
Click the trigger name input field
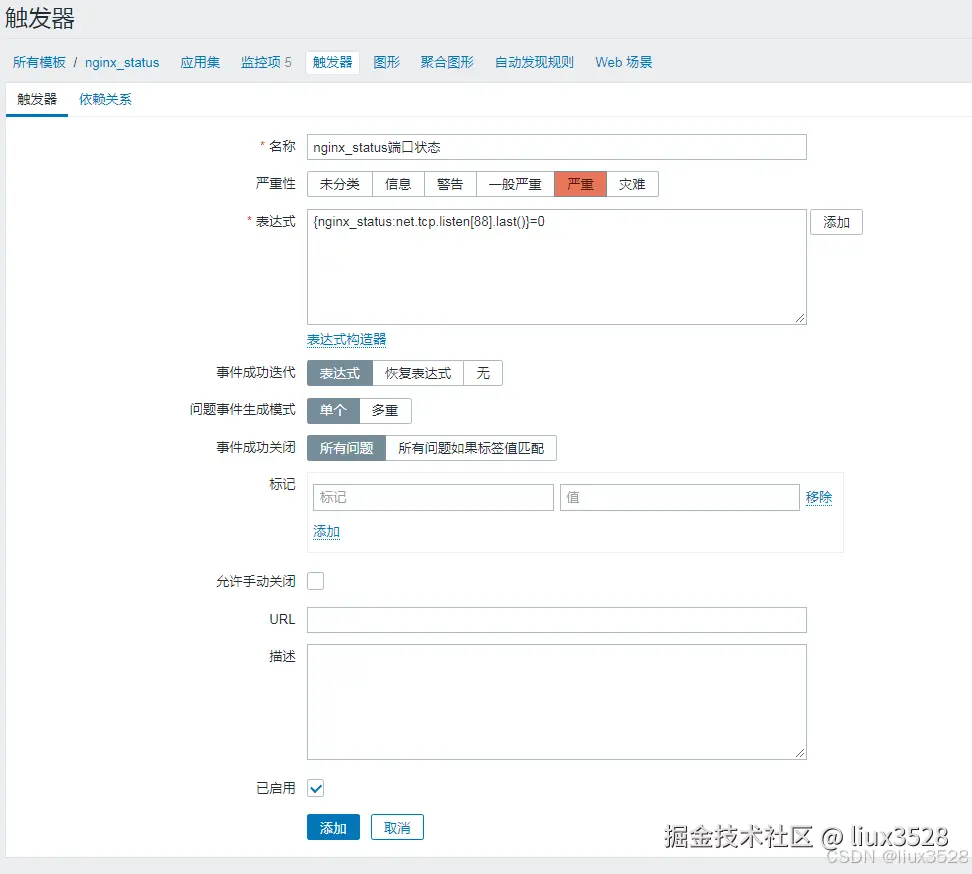[556, 147]
